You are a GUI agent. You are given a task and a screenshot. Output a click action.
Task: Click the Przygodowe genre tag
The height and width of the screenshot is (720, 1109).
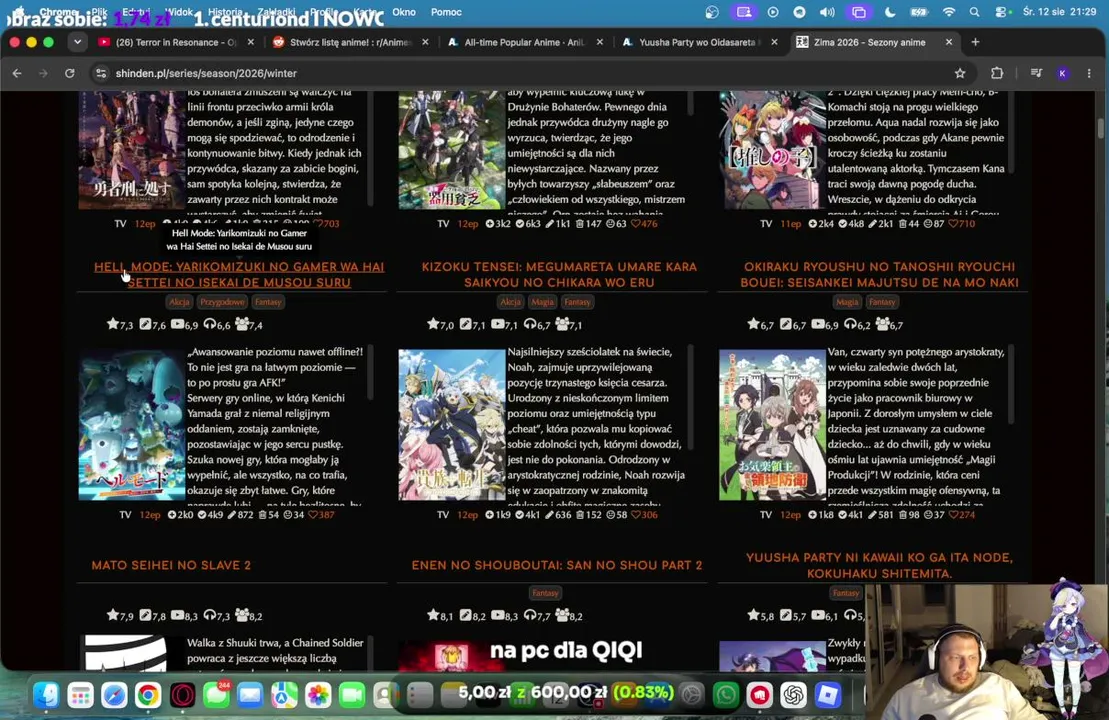click(222, 302)
